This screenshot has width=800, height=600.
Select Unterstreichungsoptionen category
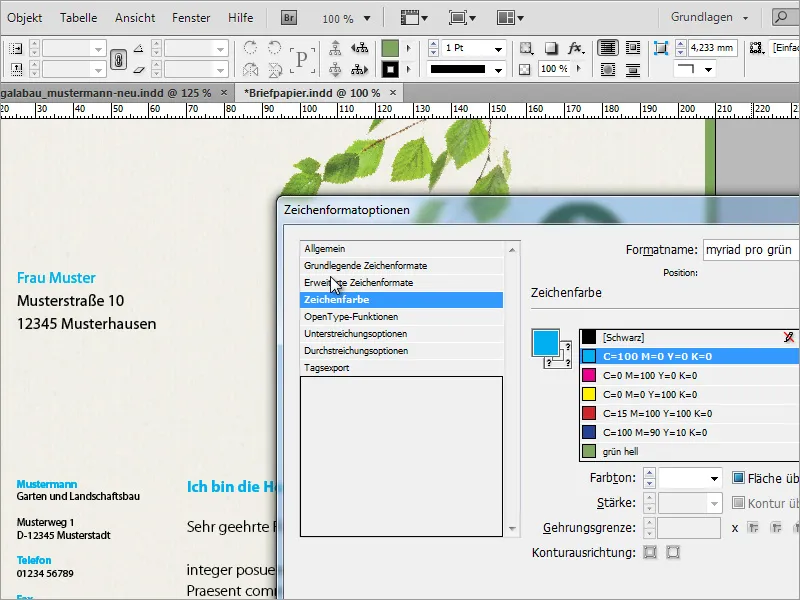point(402,334)
